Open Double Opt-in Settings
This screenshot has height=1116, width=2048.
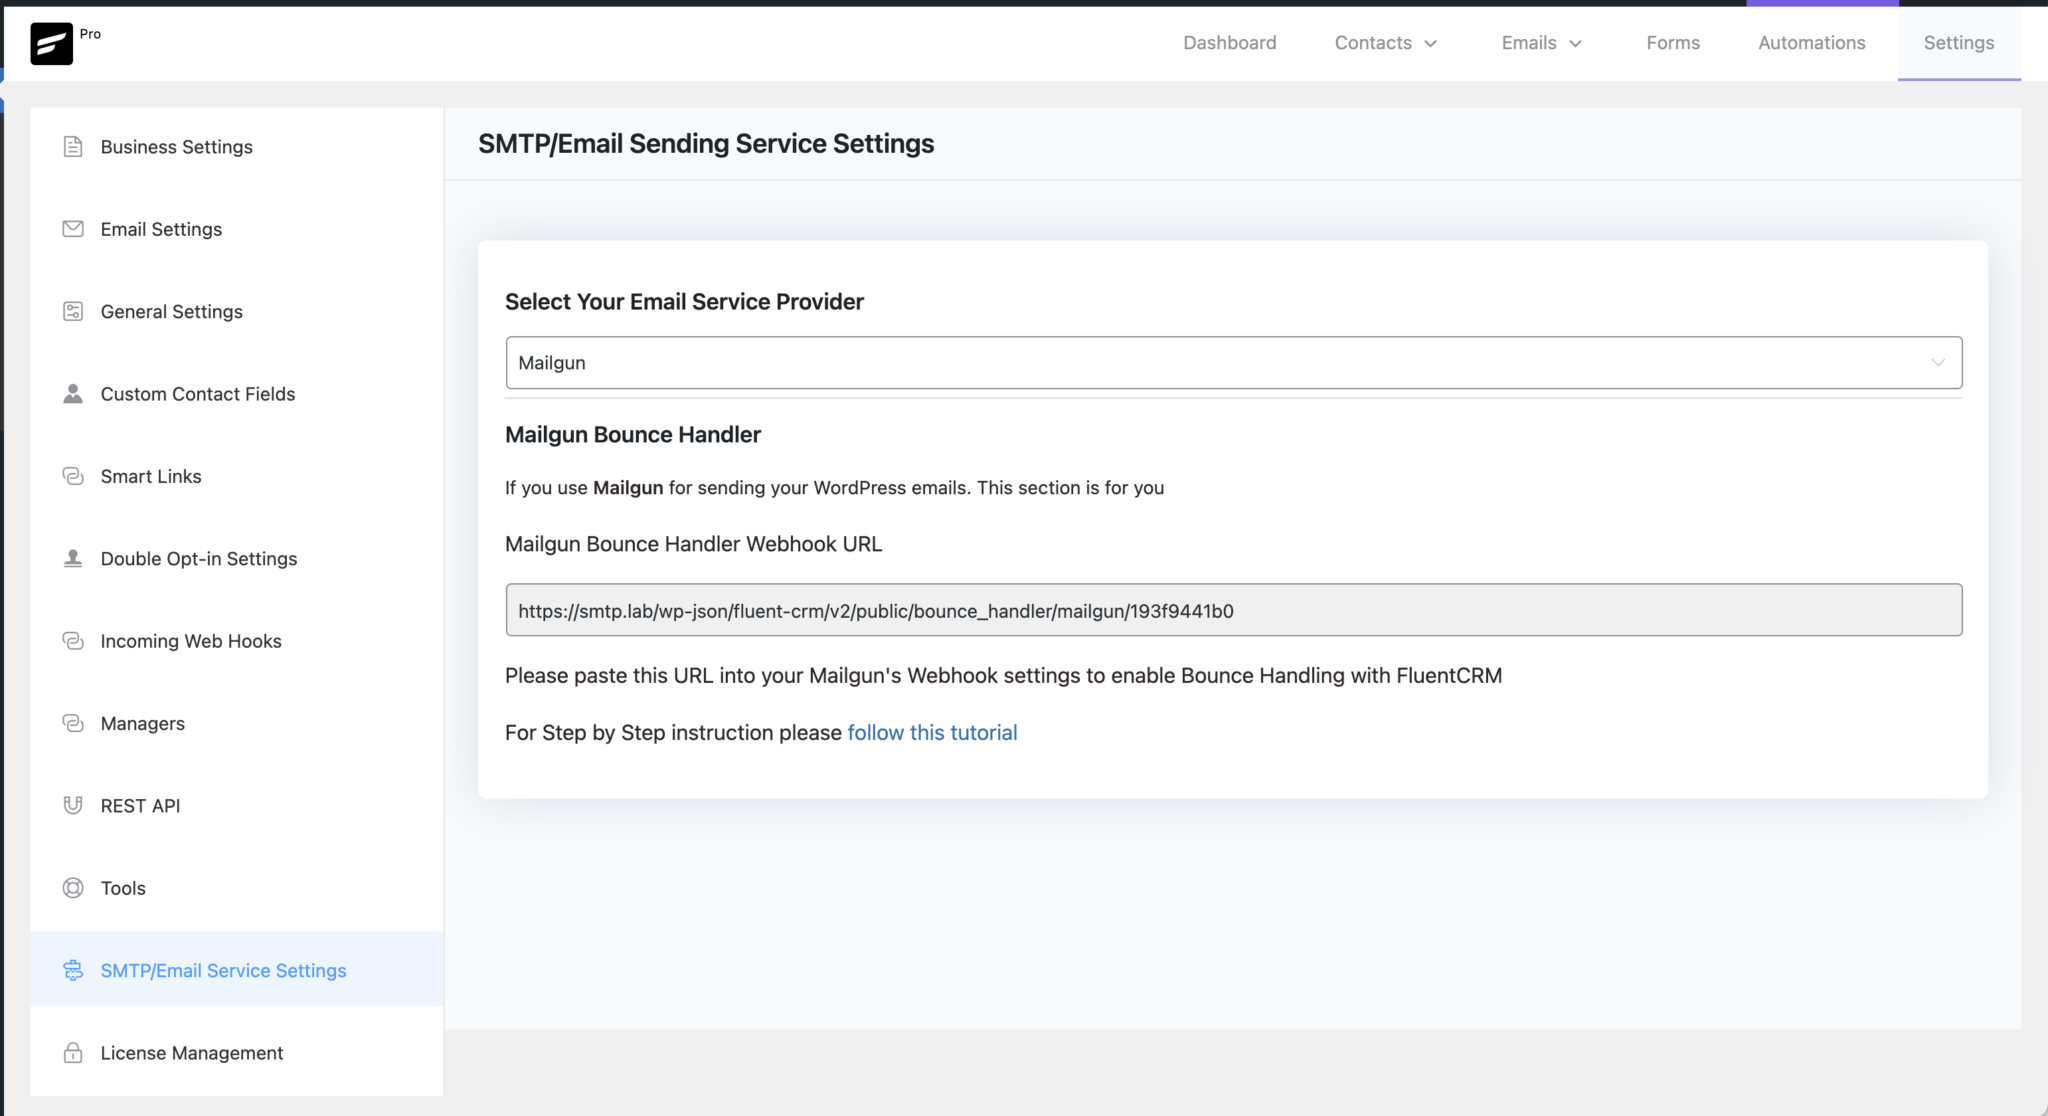click(237, 558)
